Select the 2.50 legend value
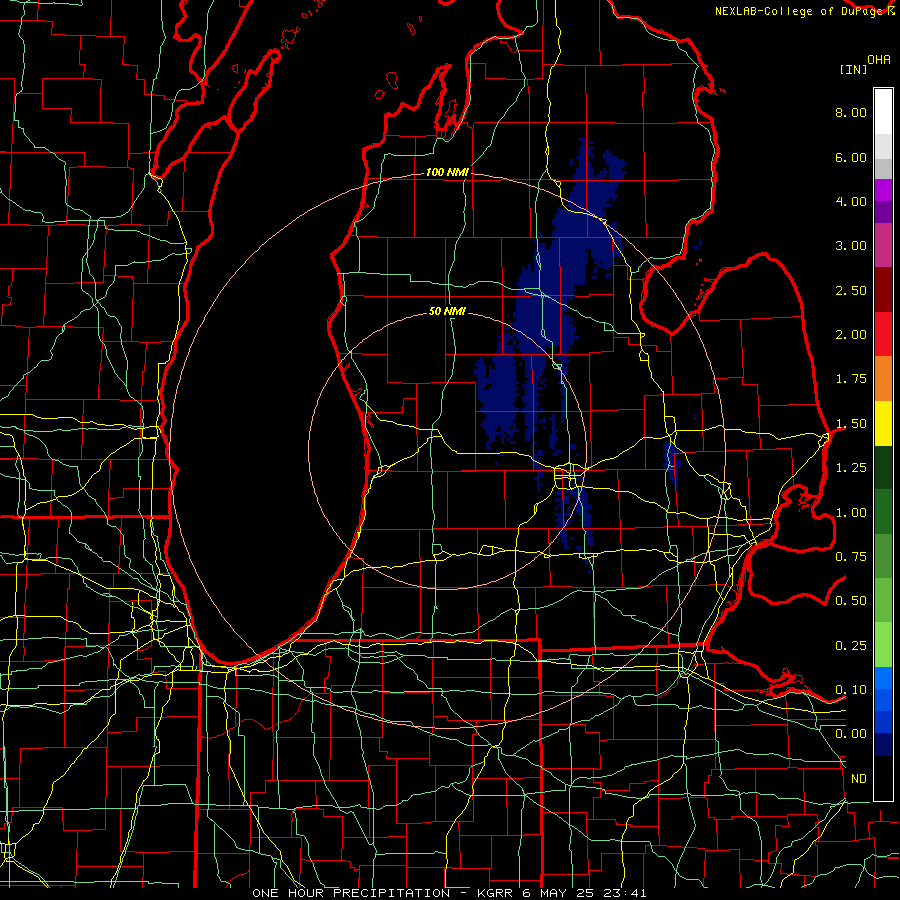The width and height of the screenshot is (900, 900). 851,290
